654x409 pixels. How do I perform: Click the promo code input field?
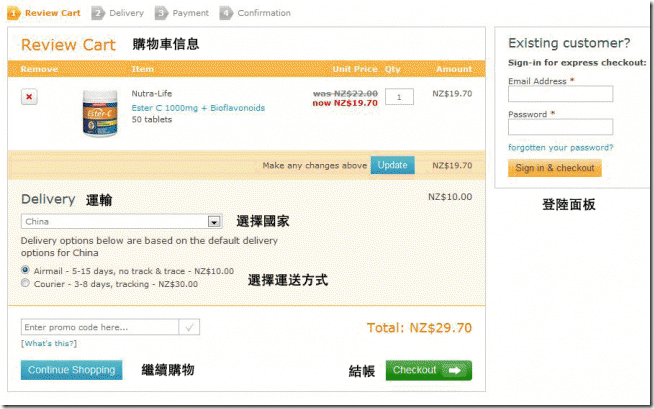(x=100, y=327)
